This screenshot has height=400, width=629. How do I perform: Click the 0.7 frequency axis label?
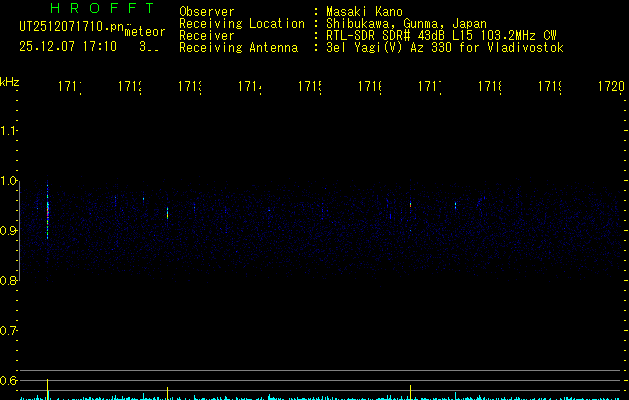point(8,331)
